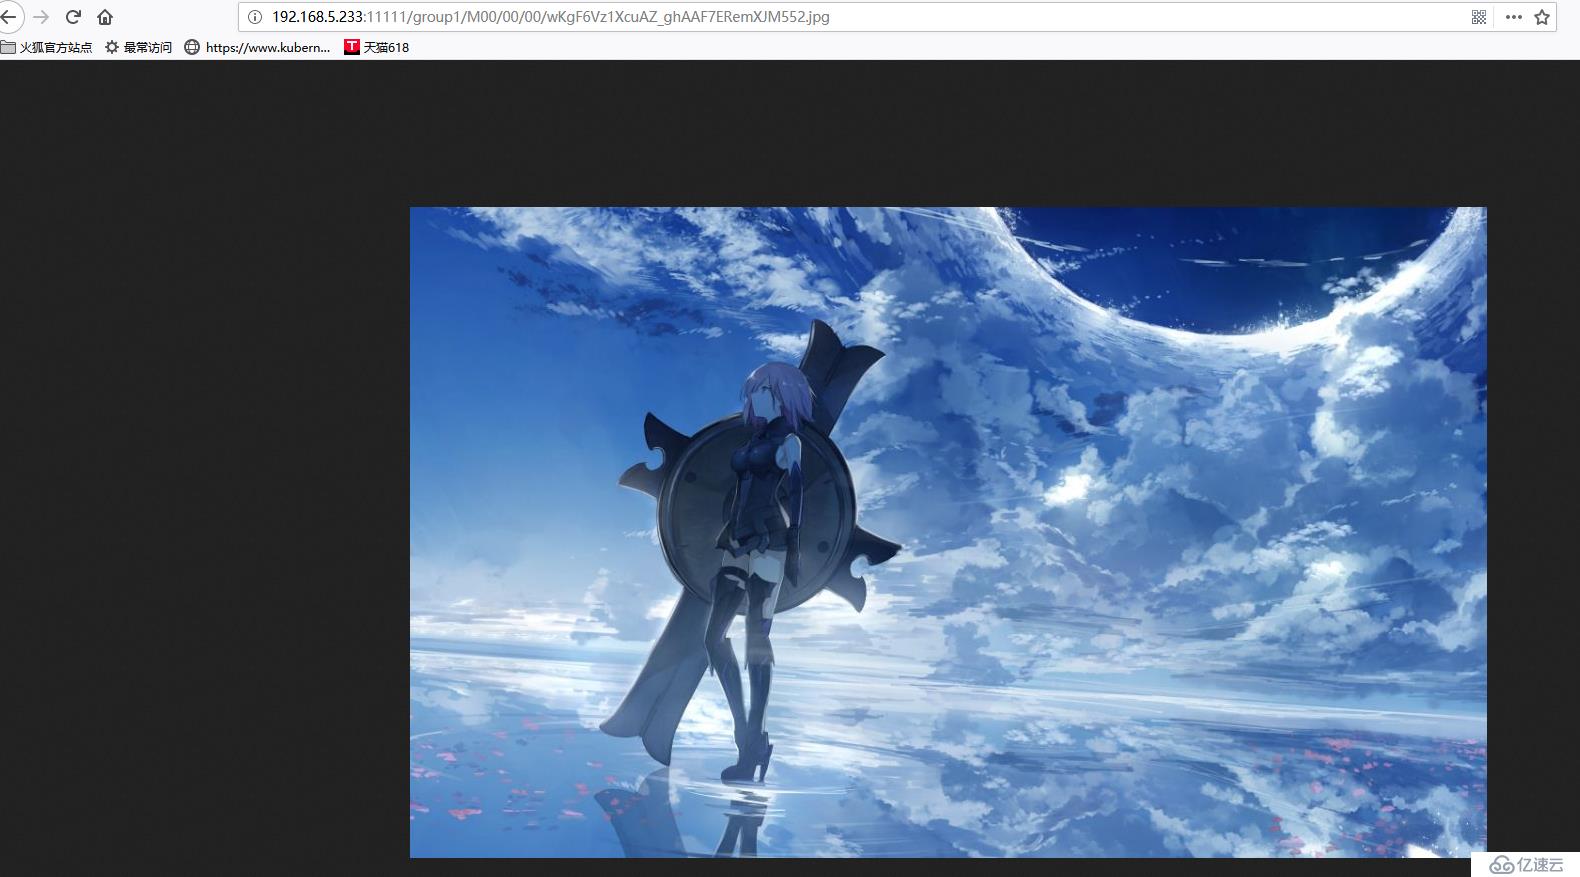Open the https://www.kubern... bookmark
1580x877 pixels.
coord(257,47)
